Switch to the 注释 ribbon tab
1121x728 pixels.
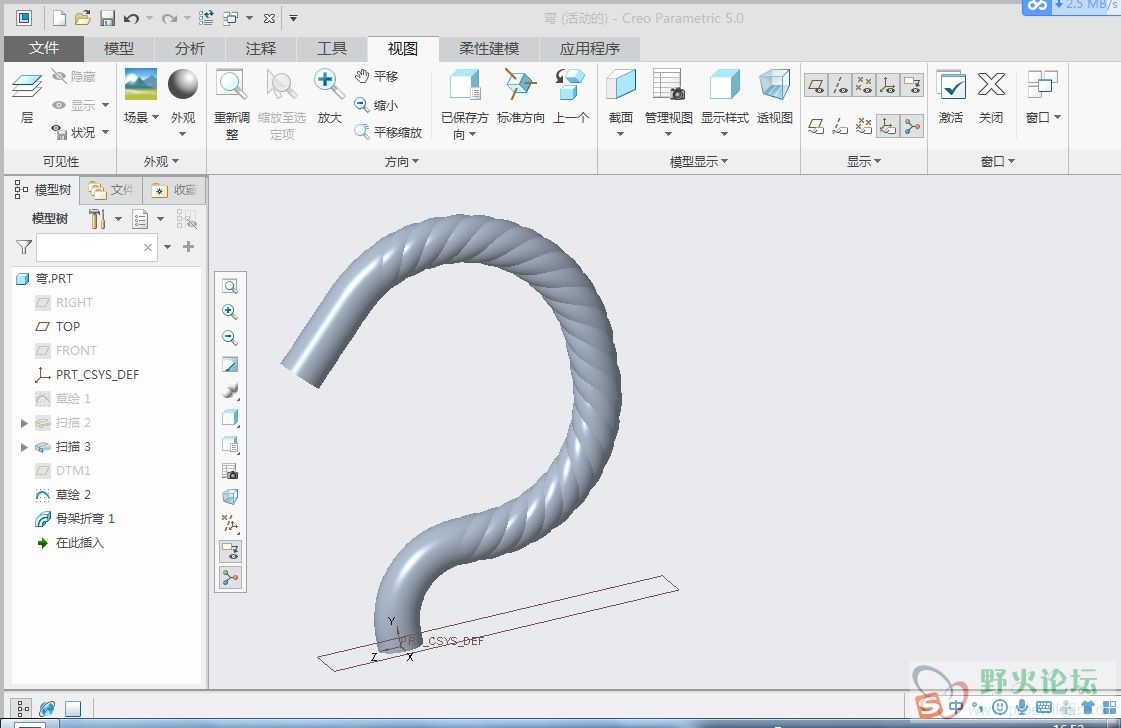[260, 49]
